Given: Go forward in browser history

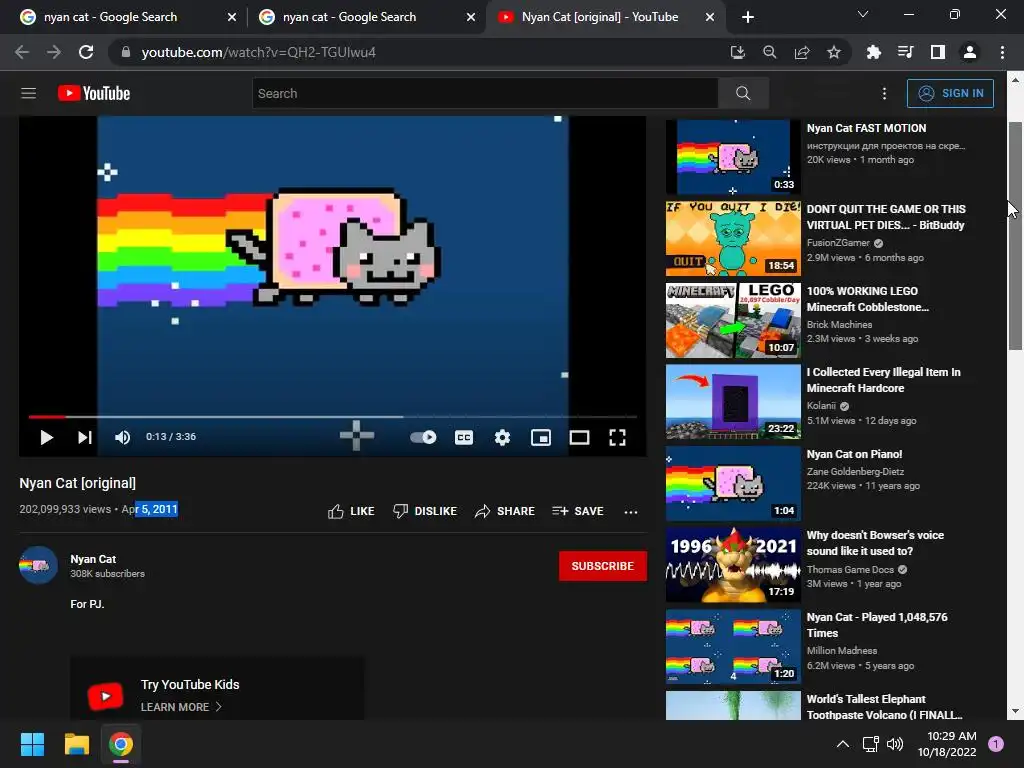Looking at the screenshot, I should (54, 52).
